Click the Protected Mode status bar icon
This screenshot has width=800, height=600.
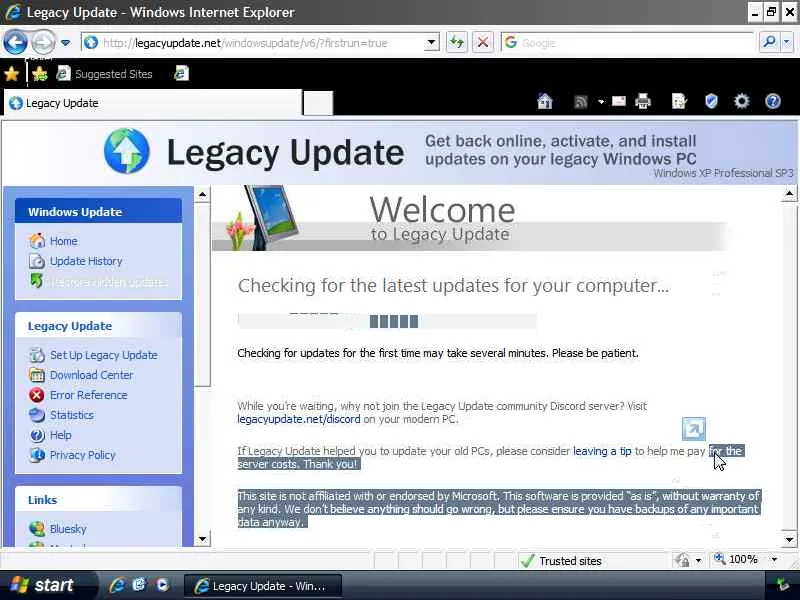click(682, 560)
